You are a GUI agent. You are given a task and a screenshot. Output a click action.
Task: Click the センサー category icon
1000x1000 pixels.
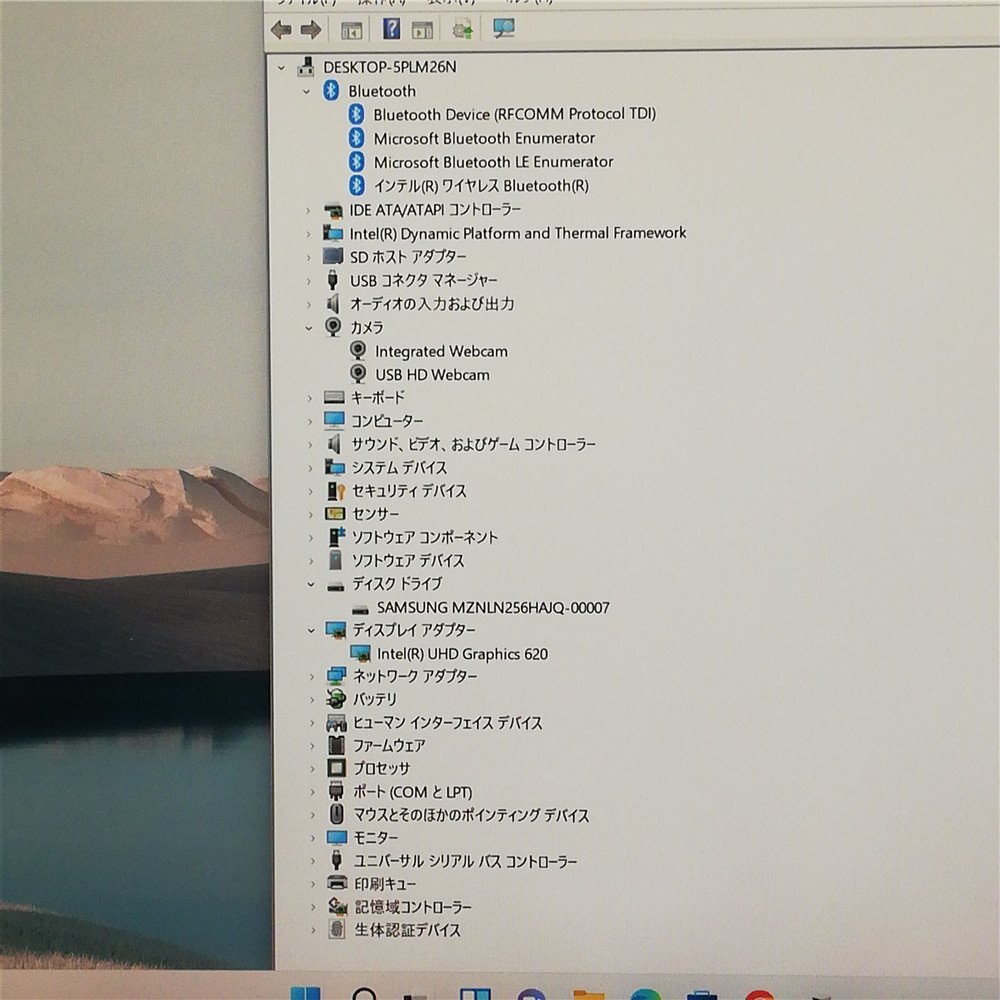pyautogui.click(x=335, y=513)
